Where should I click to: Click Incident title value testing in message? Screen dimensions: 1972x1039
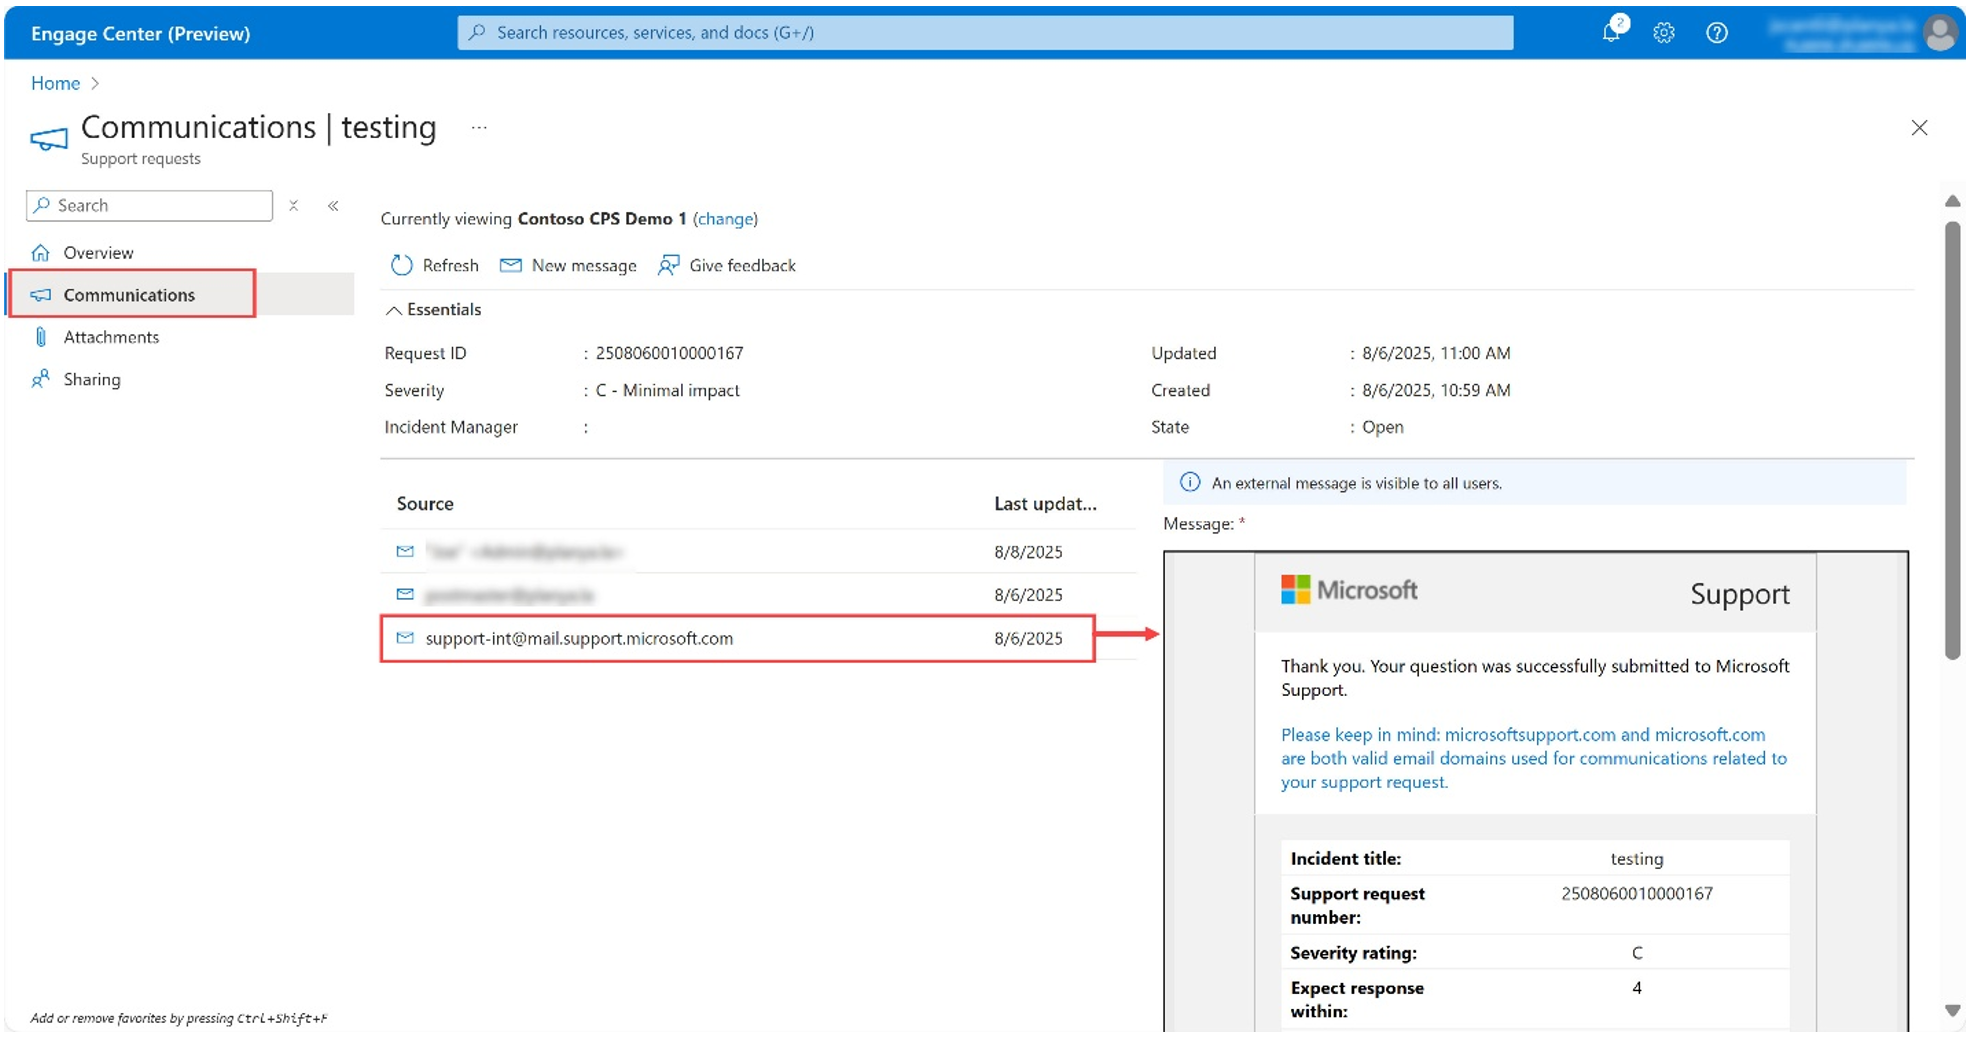tap(1637, 859)
